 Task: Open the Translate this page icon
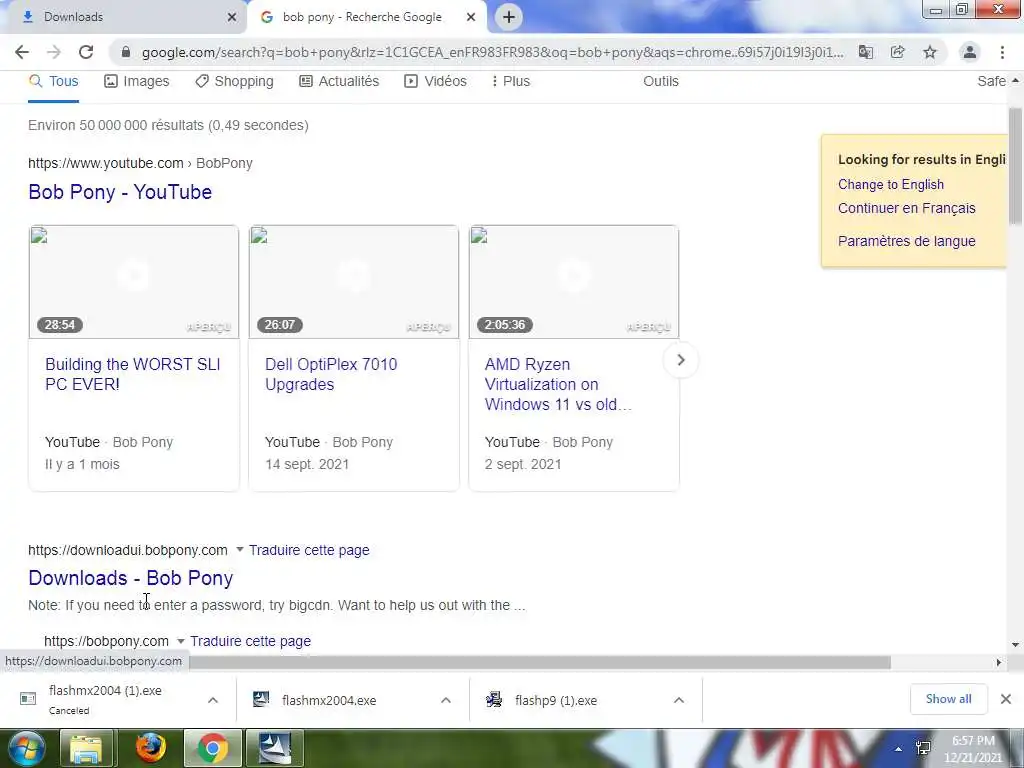point(865,52)
